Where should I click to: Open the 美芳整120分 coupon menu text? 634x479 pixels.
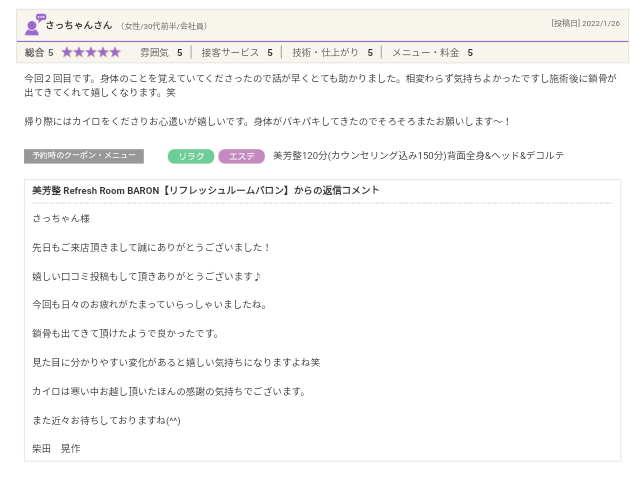click(x=418, y=156)
